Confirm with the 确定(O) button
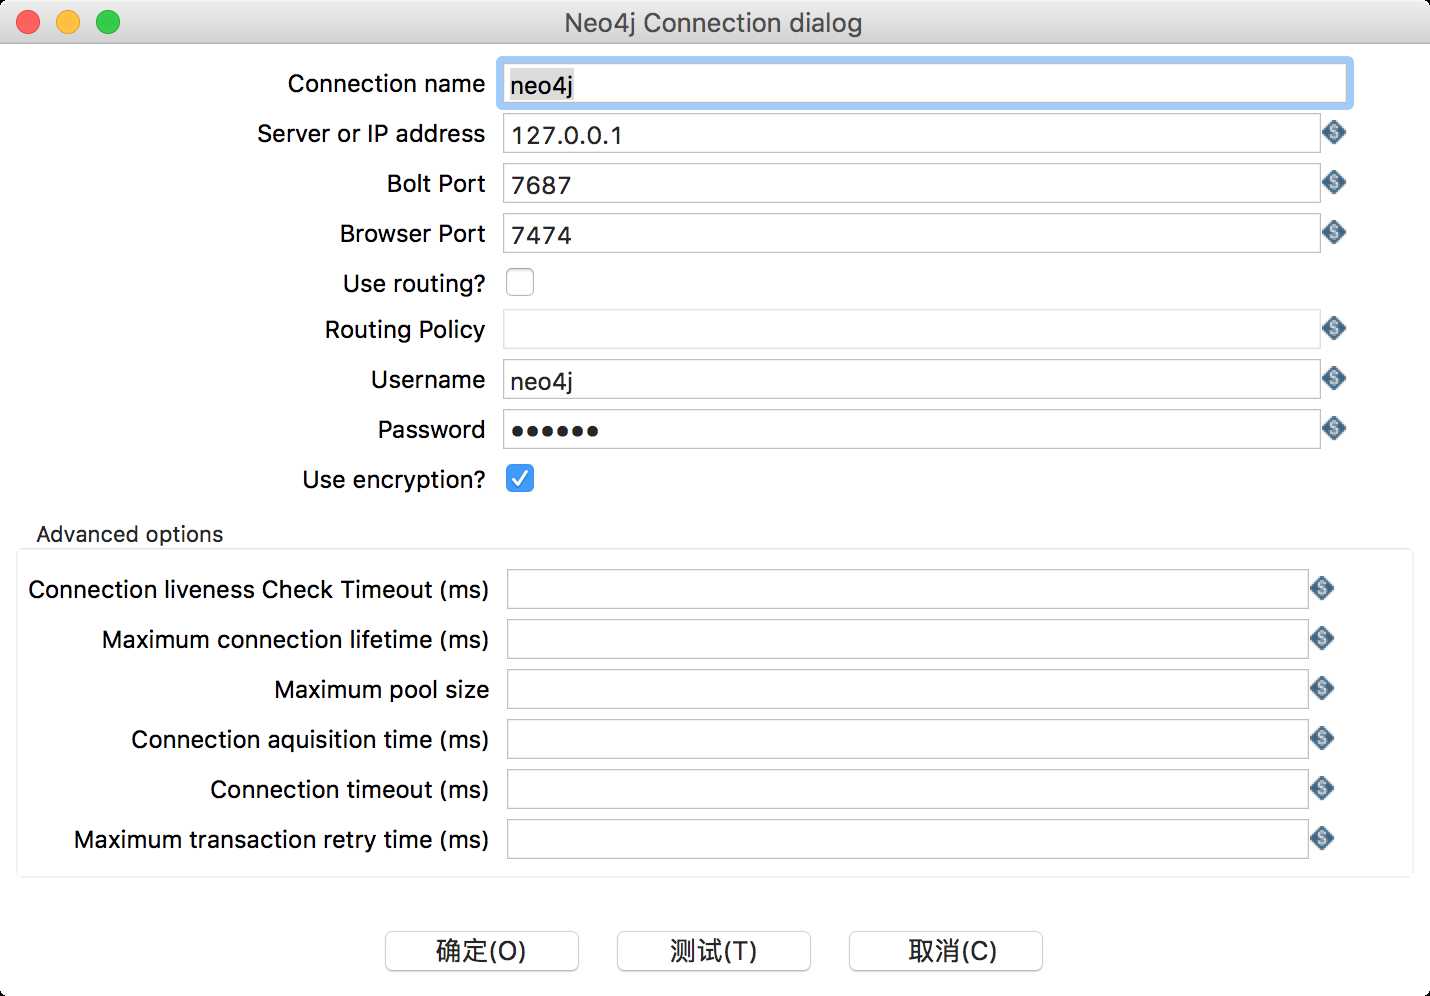 coord(481,951)
